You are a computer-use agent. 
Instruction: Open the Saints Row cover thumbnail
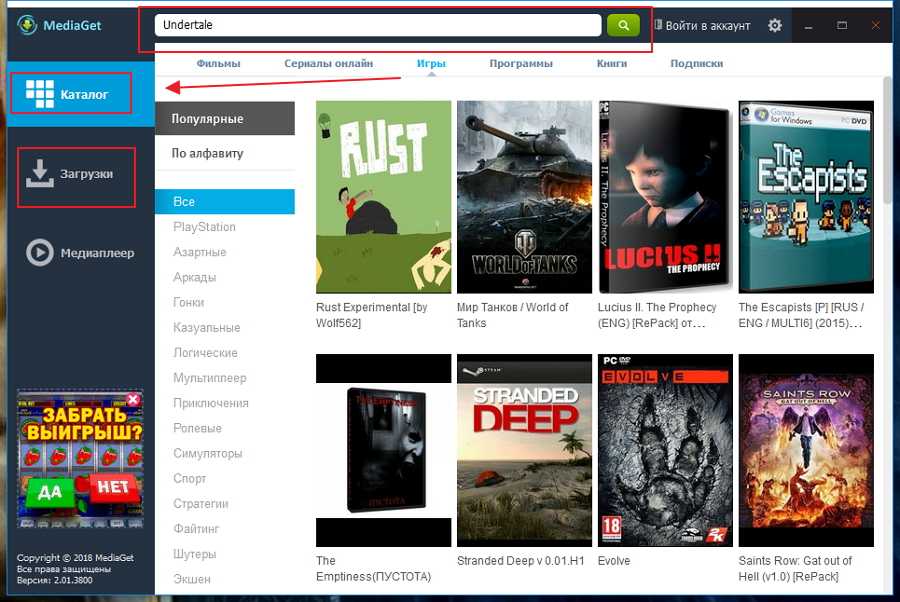click(x=806, y=450)
